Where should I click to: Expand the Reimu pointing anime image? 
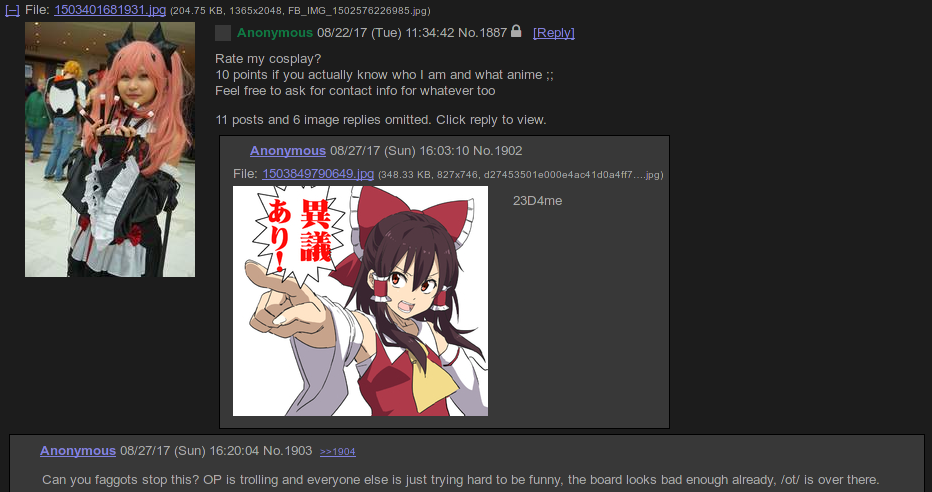[x=360, y=301]
